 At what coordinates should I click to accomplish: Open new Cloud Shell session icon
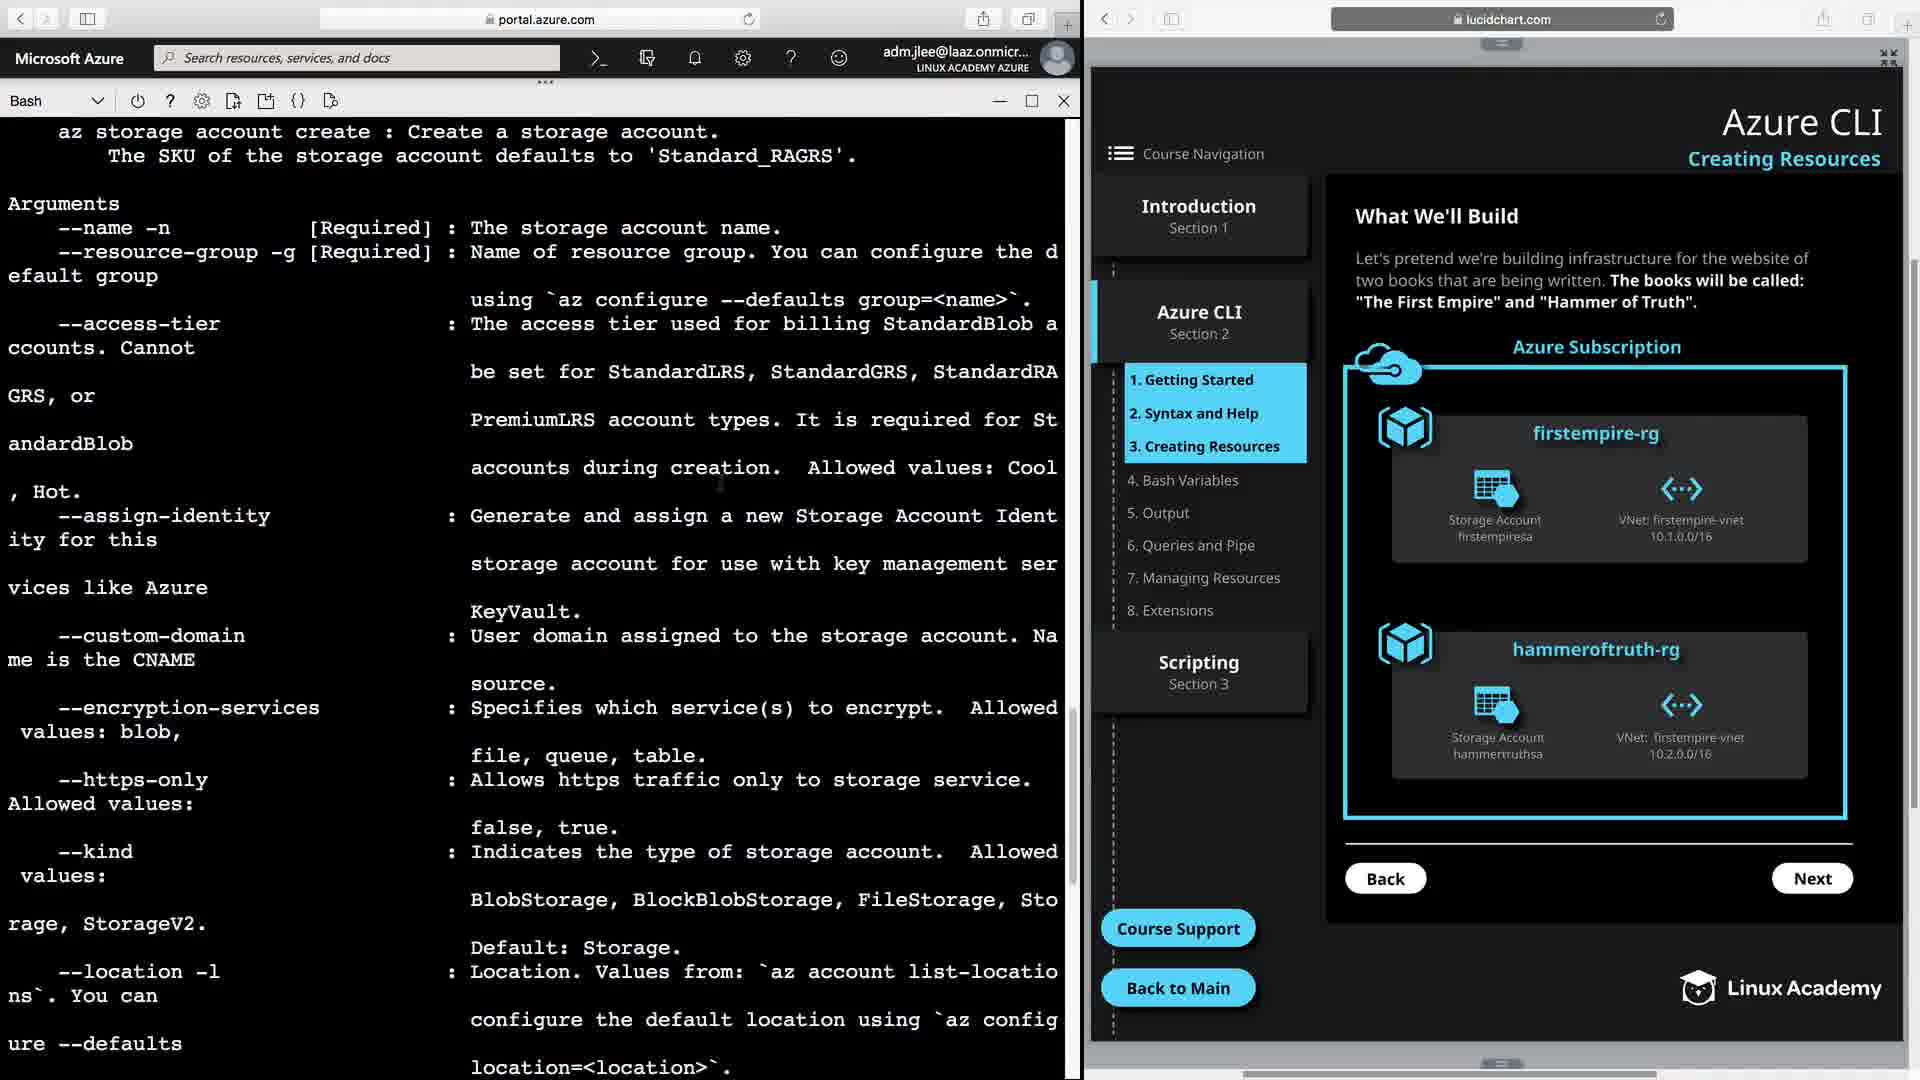[265, 101]
